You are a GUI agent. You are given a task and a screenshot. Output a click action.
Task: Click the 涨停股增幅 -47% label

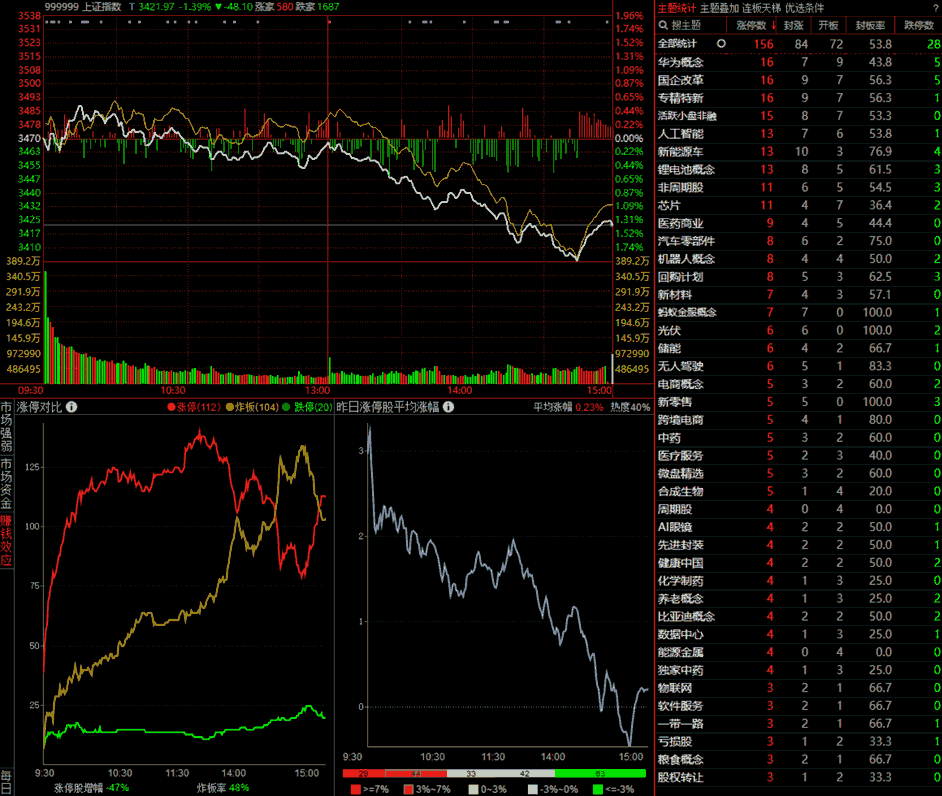(x=91, y=788)
